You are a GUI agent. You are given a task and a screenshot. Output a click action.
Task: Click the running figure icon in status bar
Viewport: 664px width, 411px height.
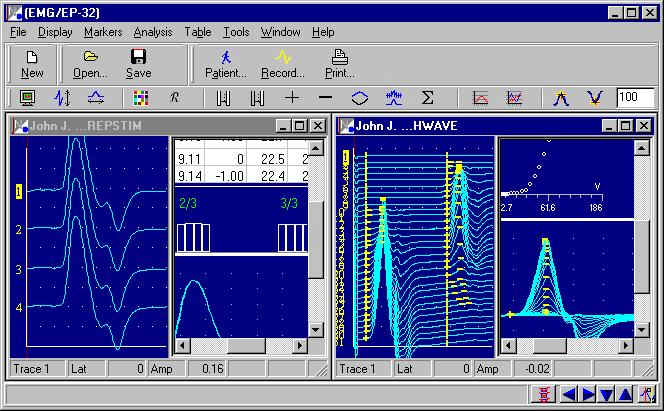[x=647, y=394]
